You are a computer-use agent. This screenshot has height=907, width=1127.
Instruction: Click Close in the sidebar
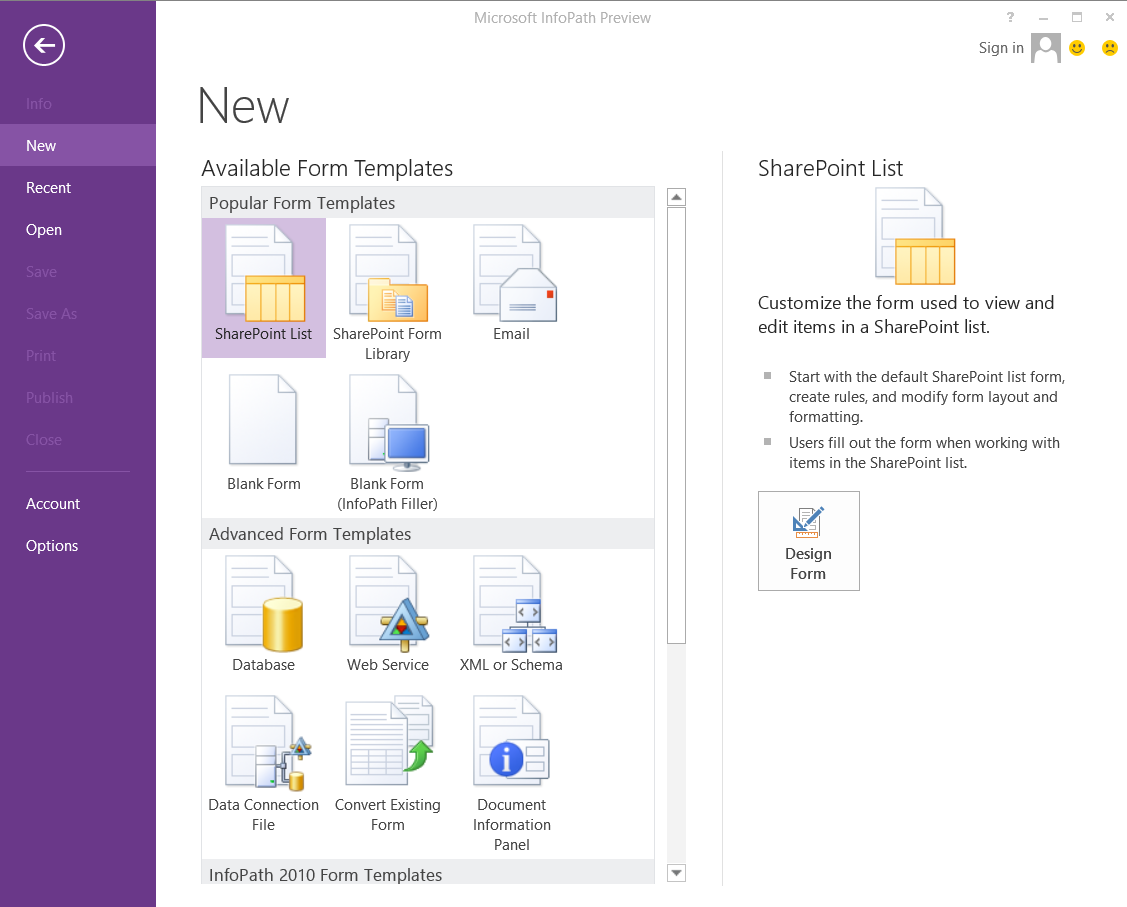(x=78, y=440)
